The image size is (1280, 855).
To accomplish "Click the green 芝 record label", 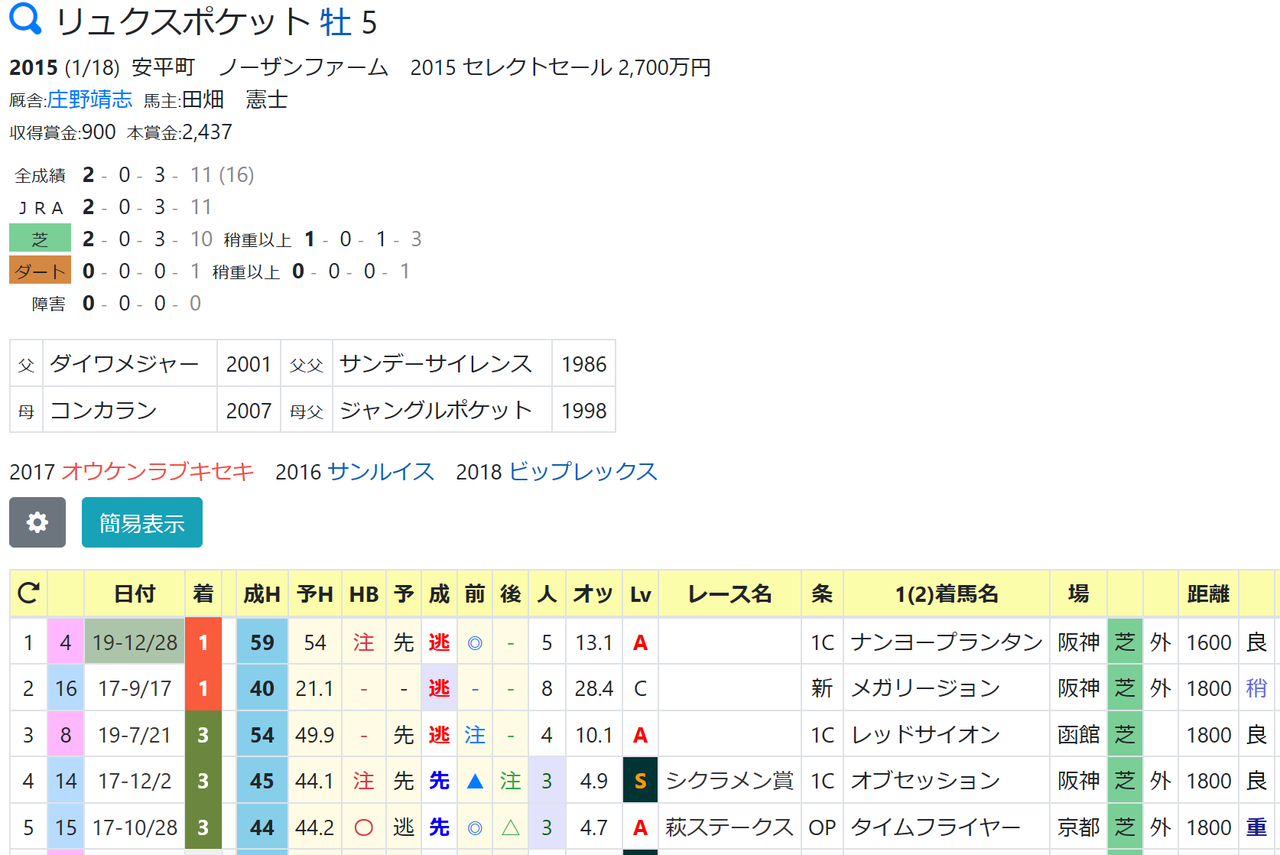I will (x=40, y=239).
